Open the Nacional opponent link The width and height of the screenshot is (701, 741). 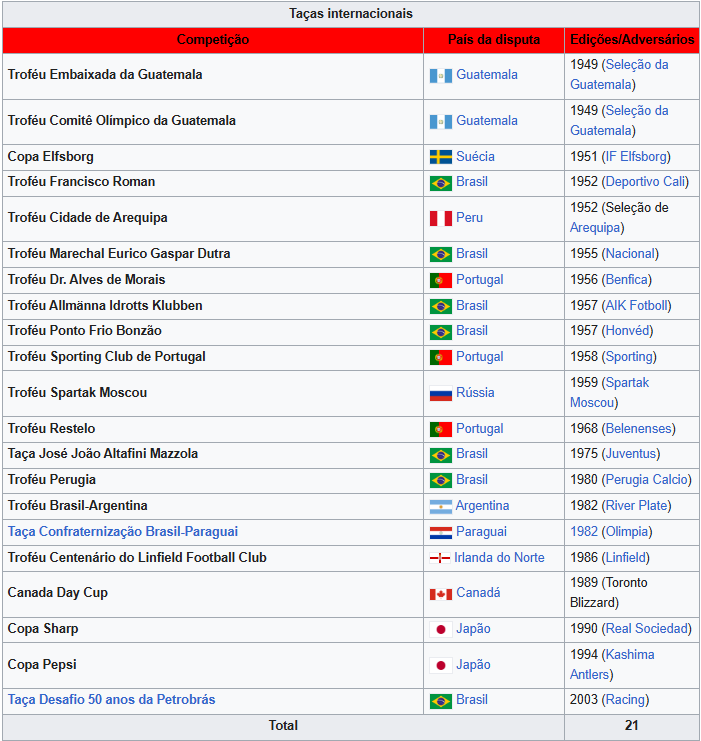point(630,254)
